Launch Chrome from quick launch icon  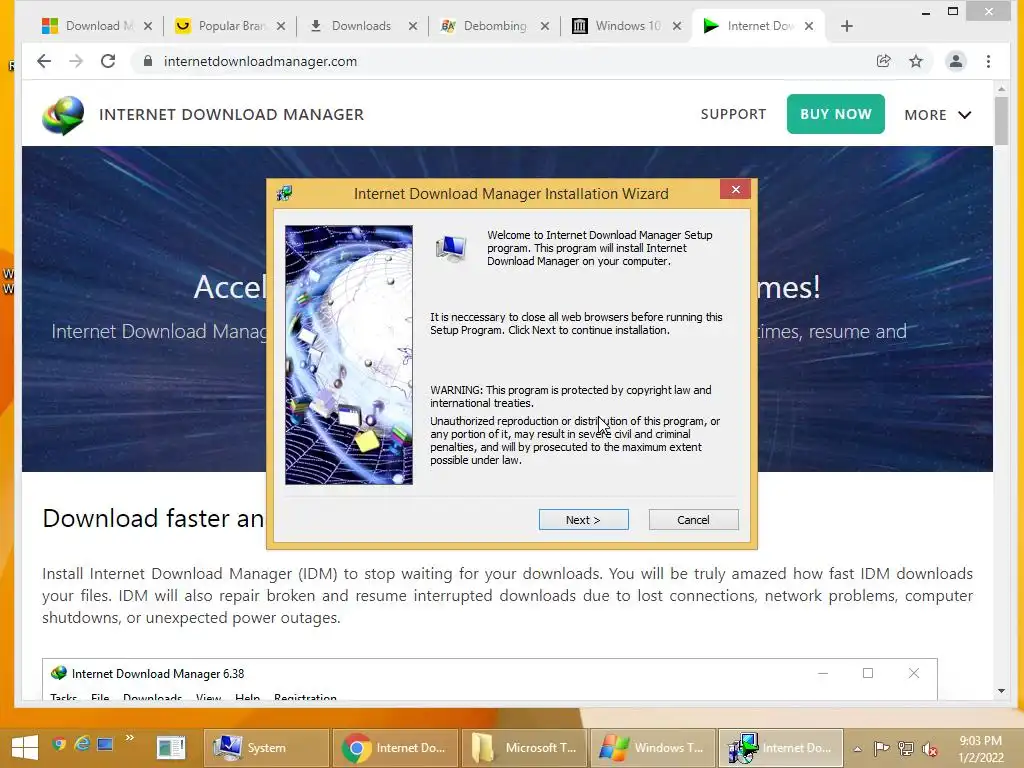59,744
